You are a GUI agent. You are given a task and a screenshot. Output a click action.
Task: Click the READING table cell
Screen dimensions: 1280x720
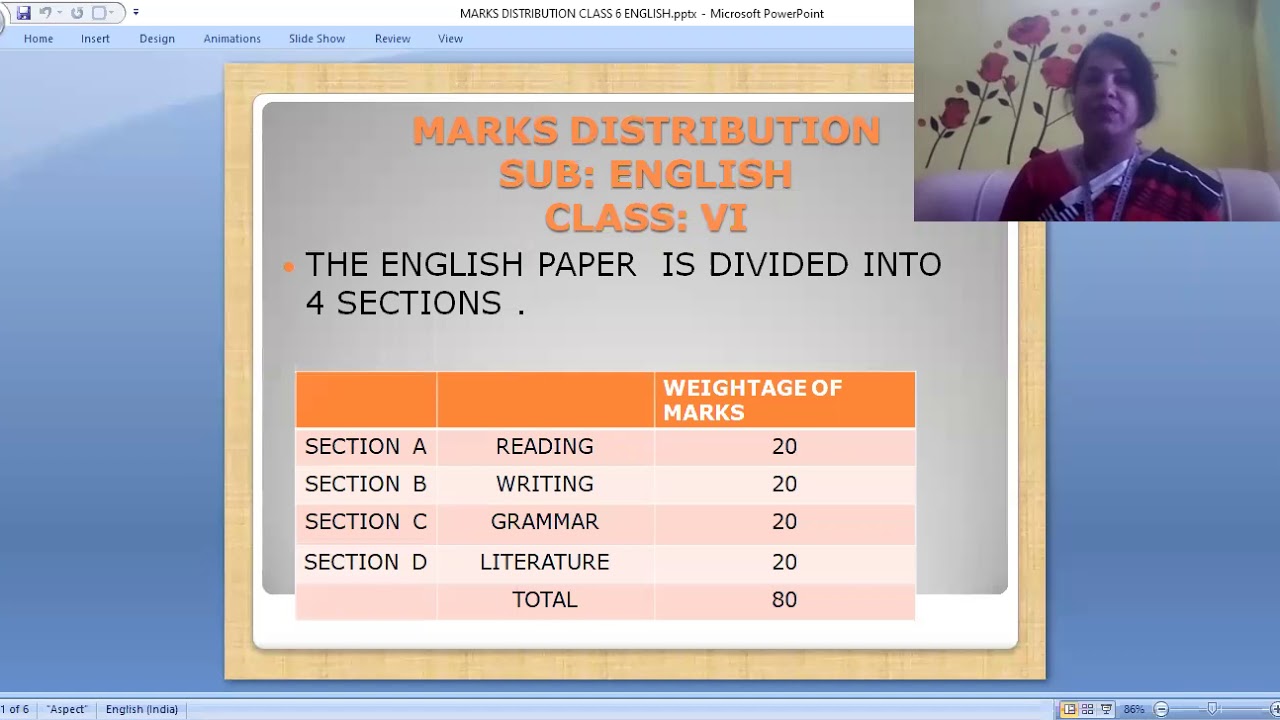pyautogui.click(x=545, y=447)
